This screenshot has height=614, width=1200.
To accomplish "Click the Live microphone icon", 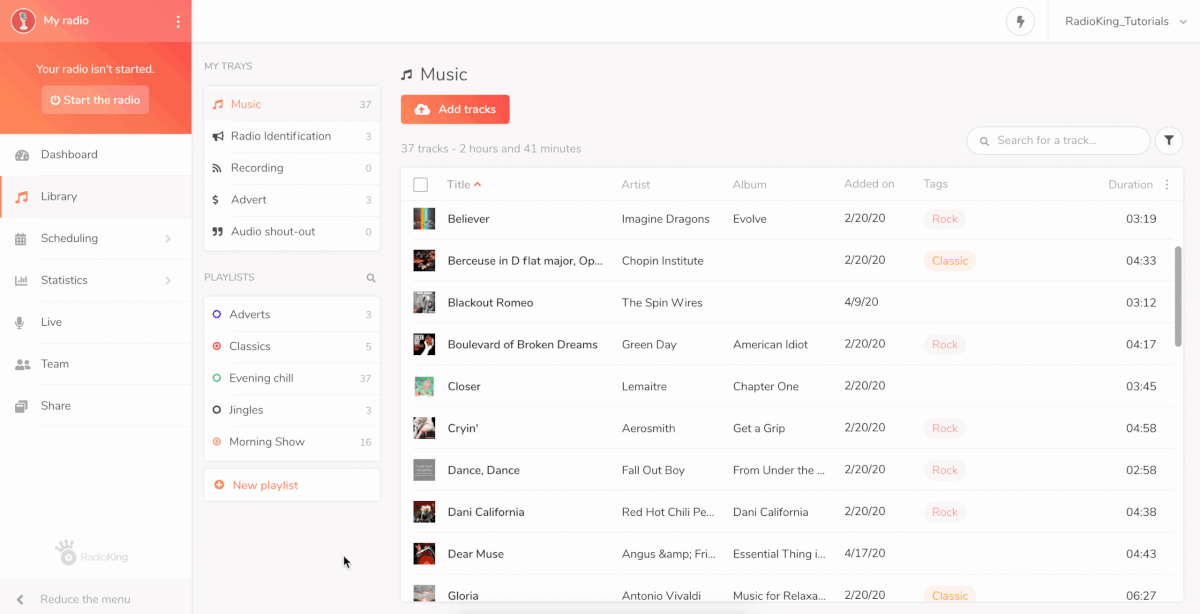I will (20, 323).
